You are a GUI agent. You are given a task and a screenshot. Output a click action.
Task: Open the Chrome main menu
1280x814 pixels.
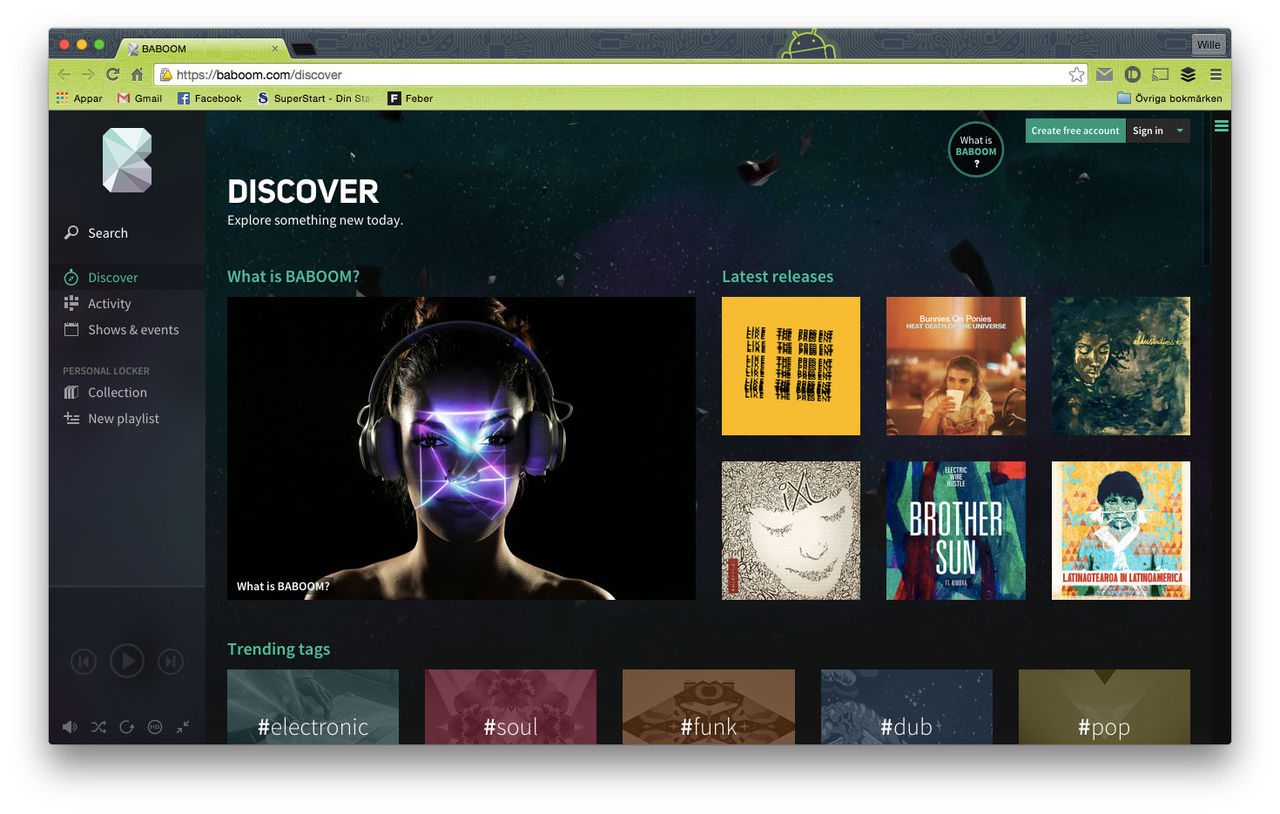[x=1216, y=74]
